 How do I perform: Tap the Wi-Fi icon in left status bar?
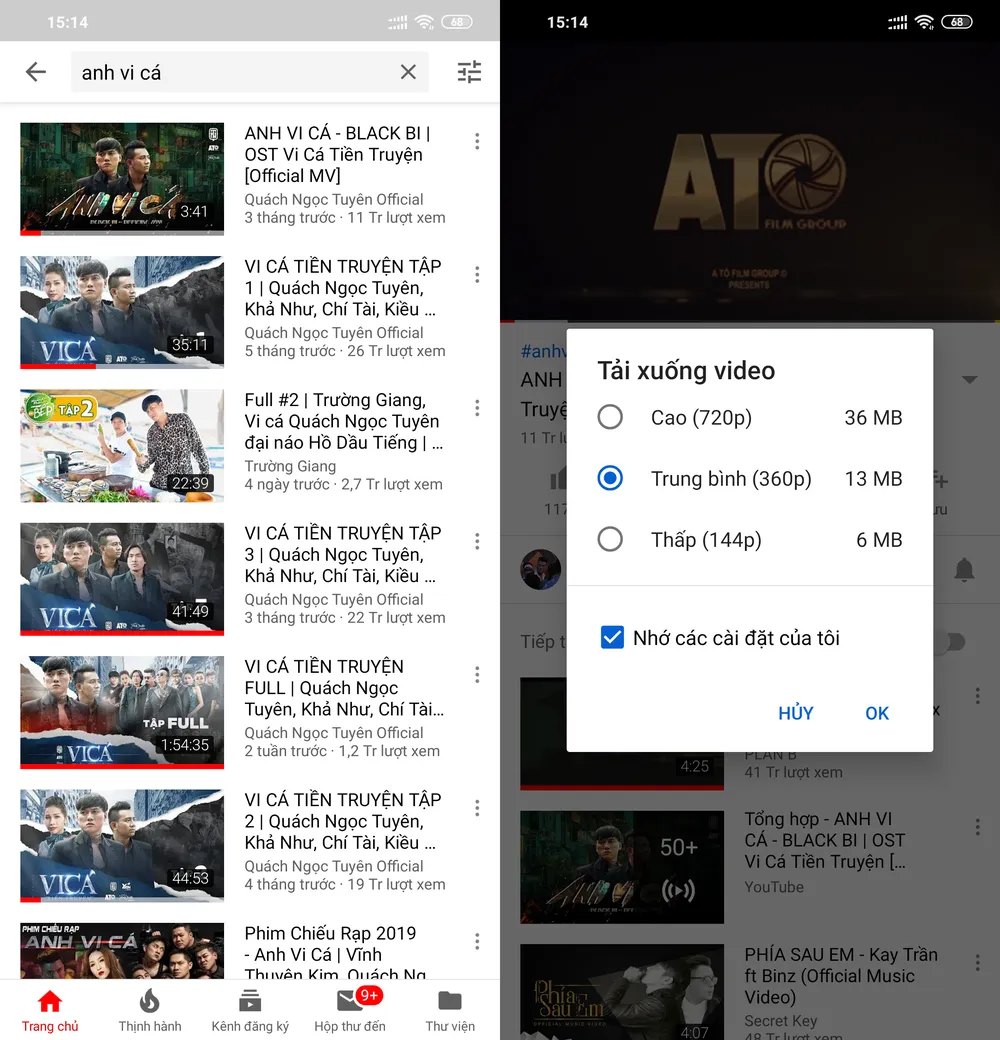point(424,22)
